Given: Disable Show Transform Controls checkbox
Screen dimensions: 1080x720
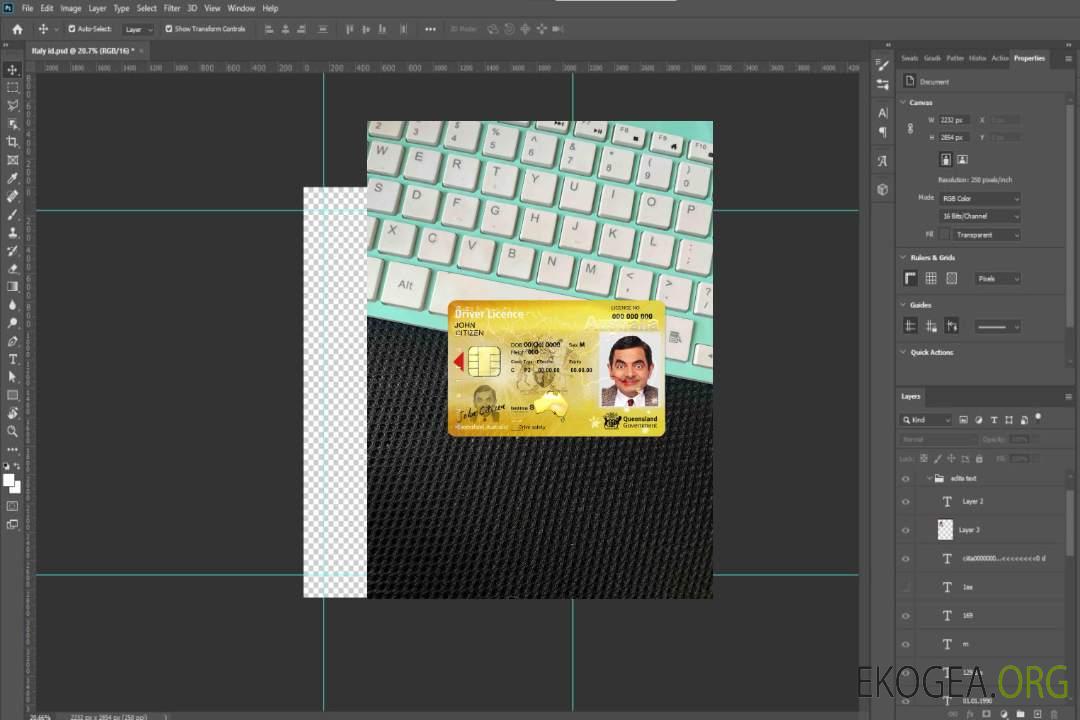Looking at the screenshot, I should (169, 29).
